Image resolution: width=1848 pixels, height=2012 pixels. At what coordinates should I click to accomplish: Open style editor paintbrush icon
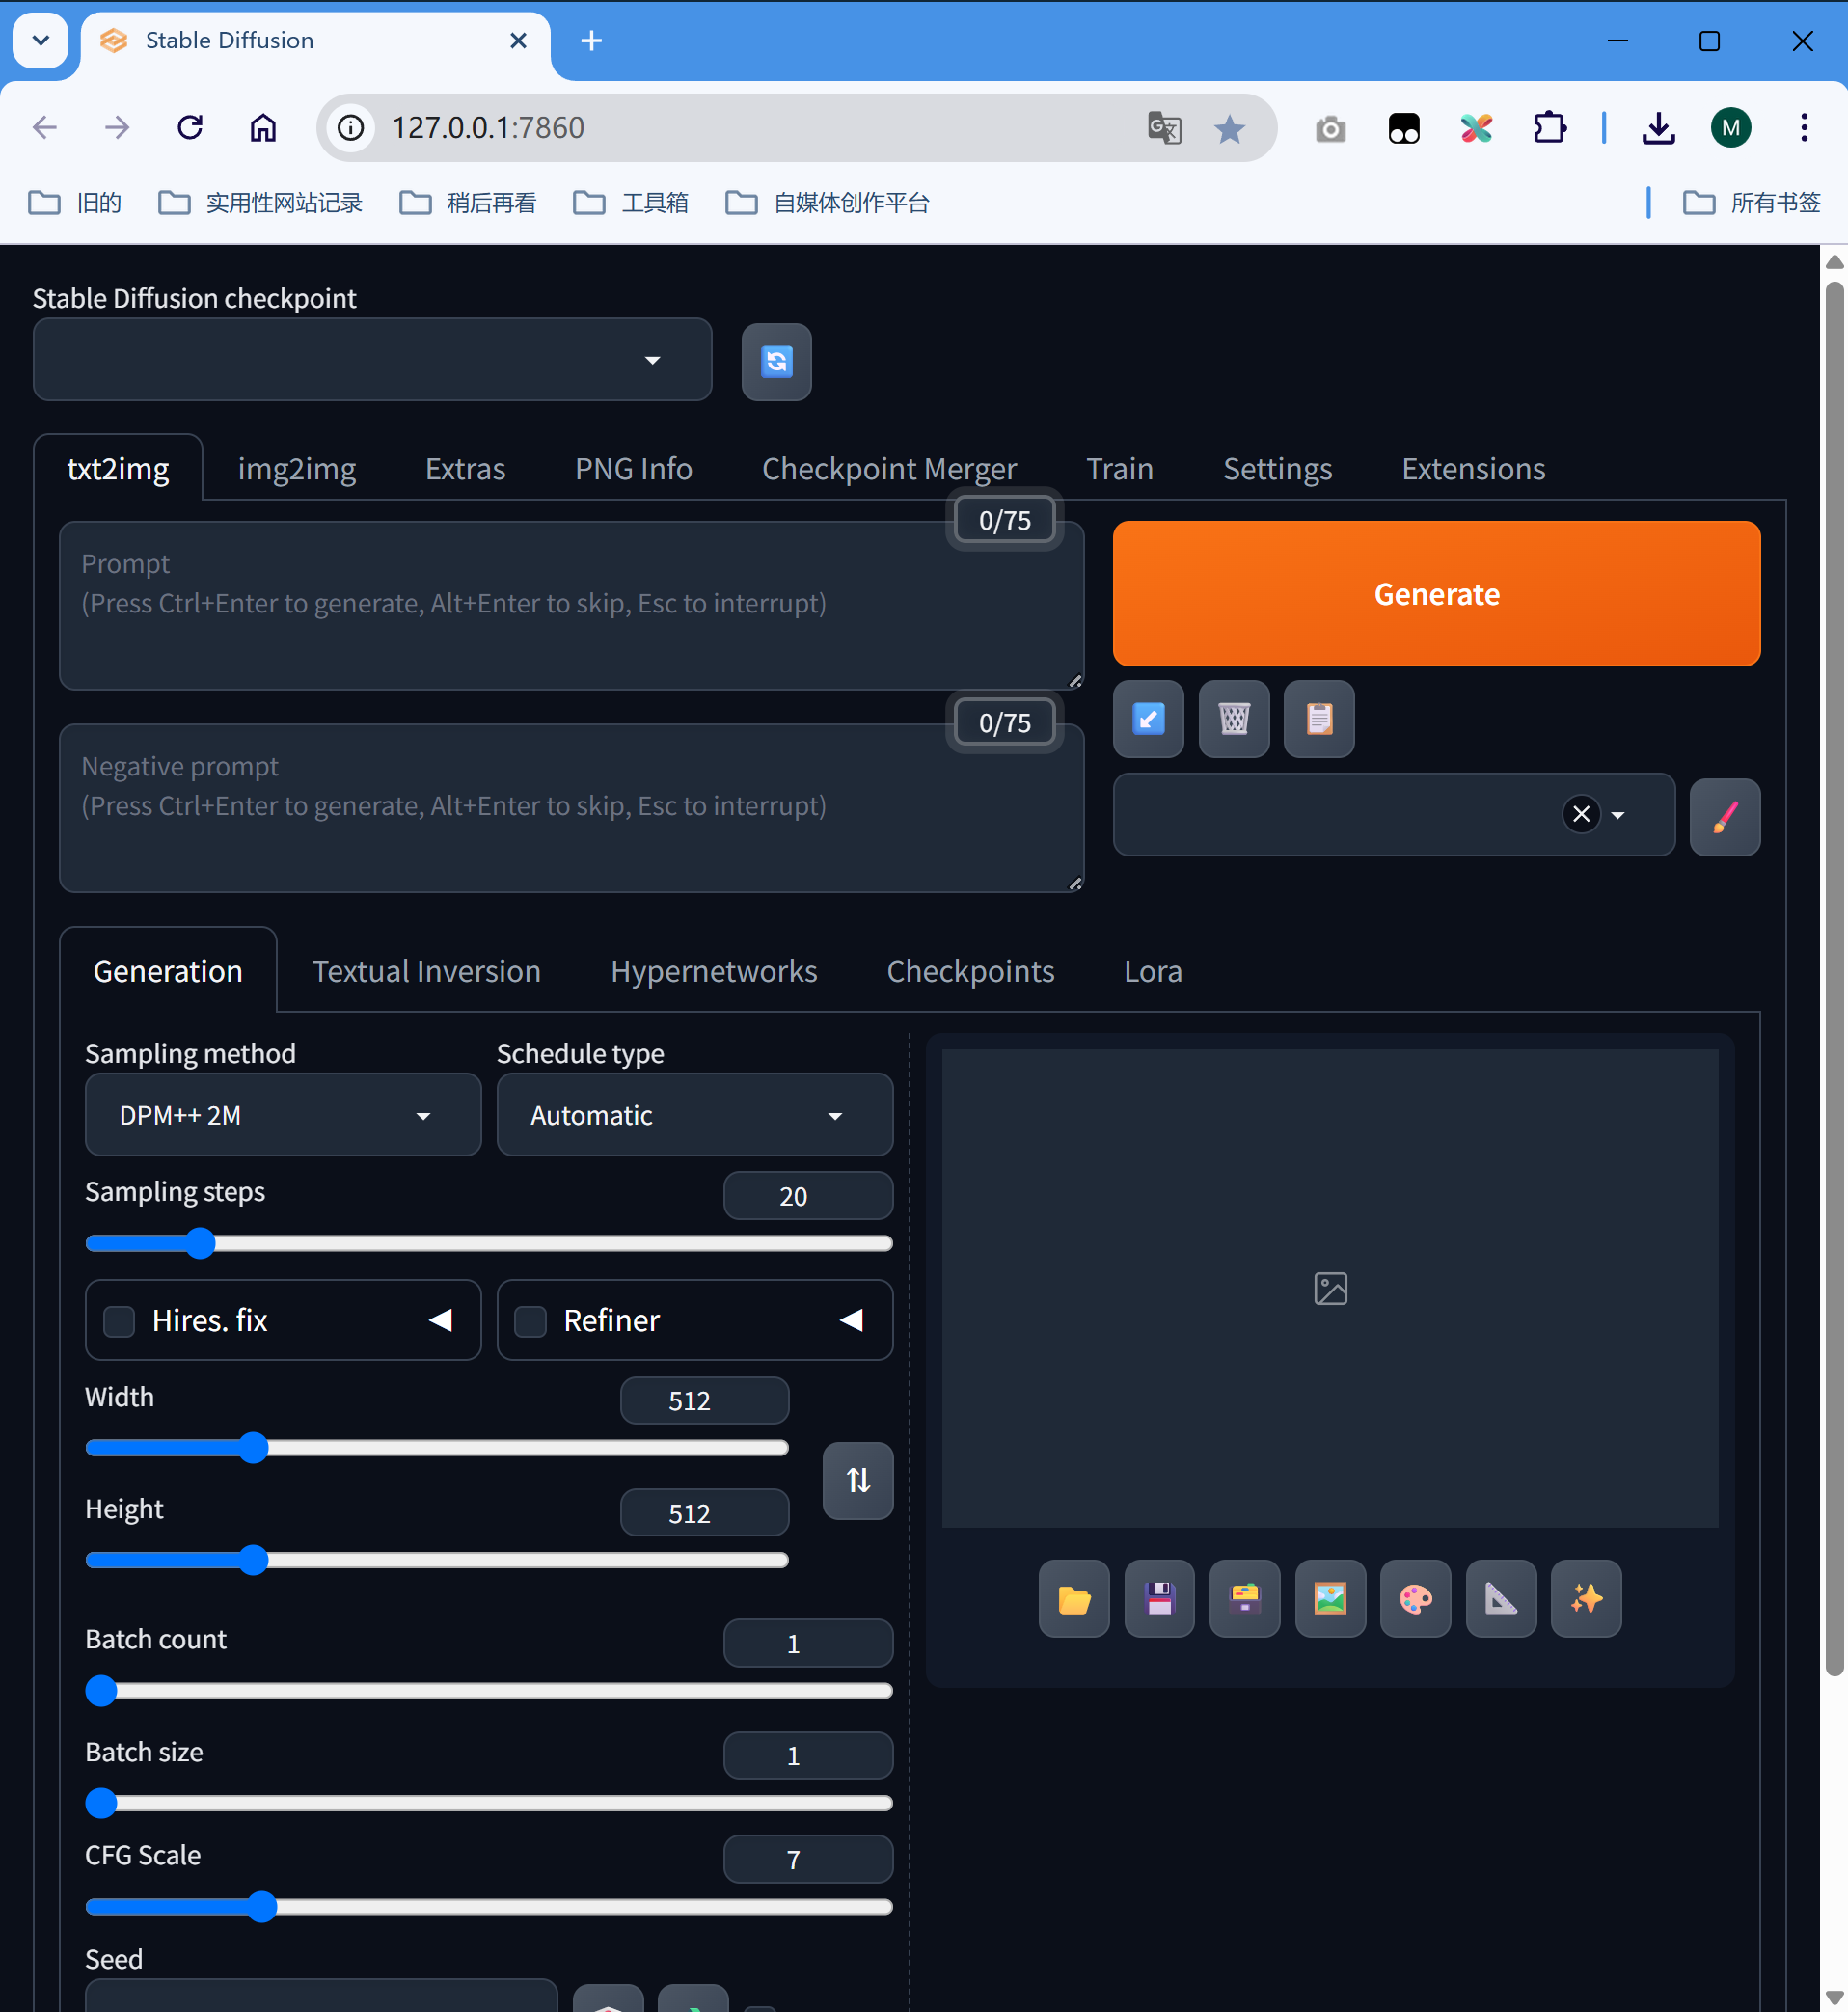[x=1725, y=817]
